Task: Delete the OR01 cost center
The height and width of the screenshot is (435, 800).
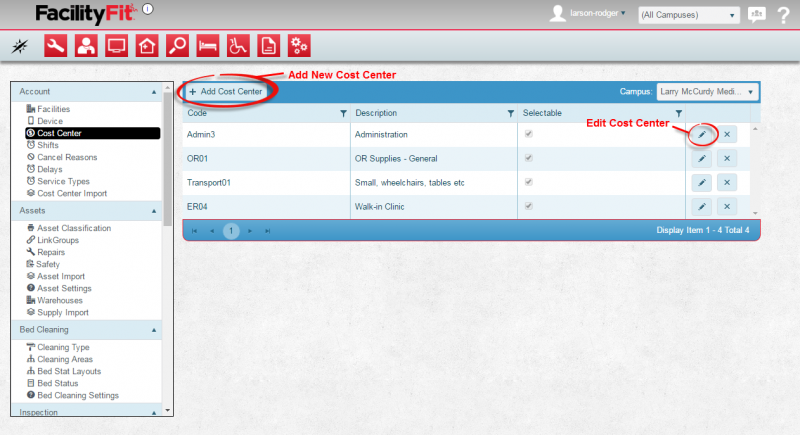Action: 727,159
